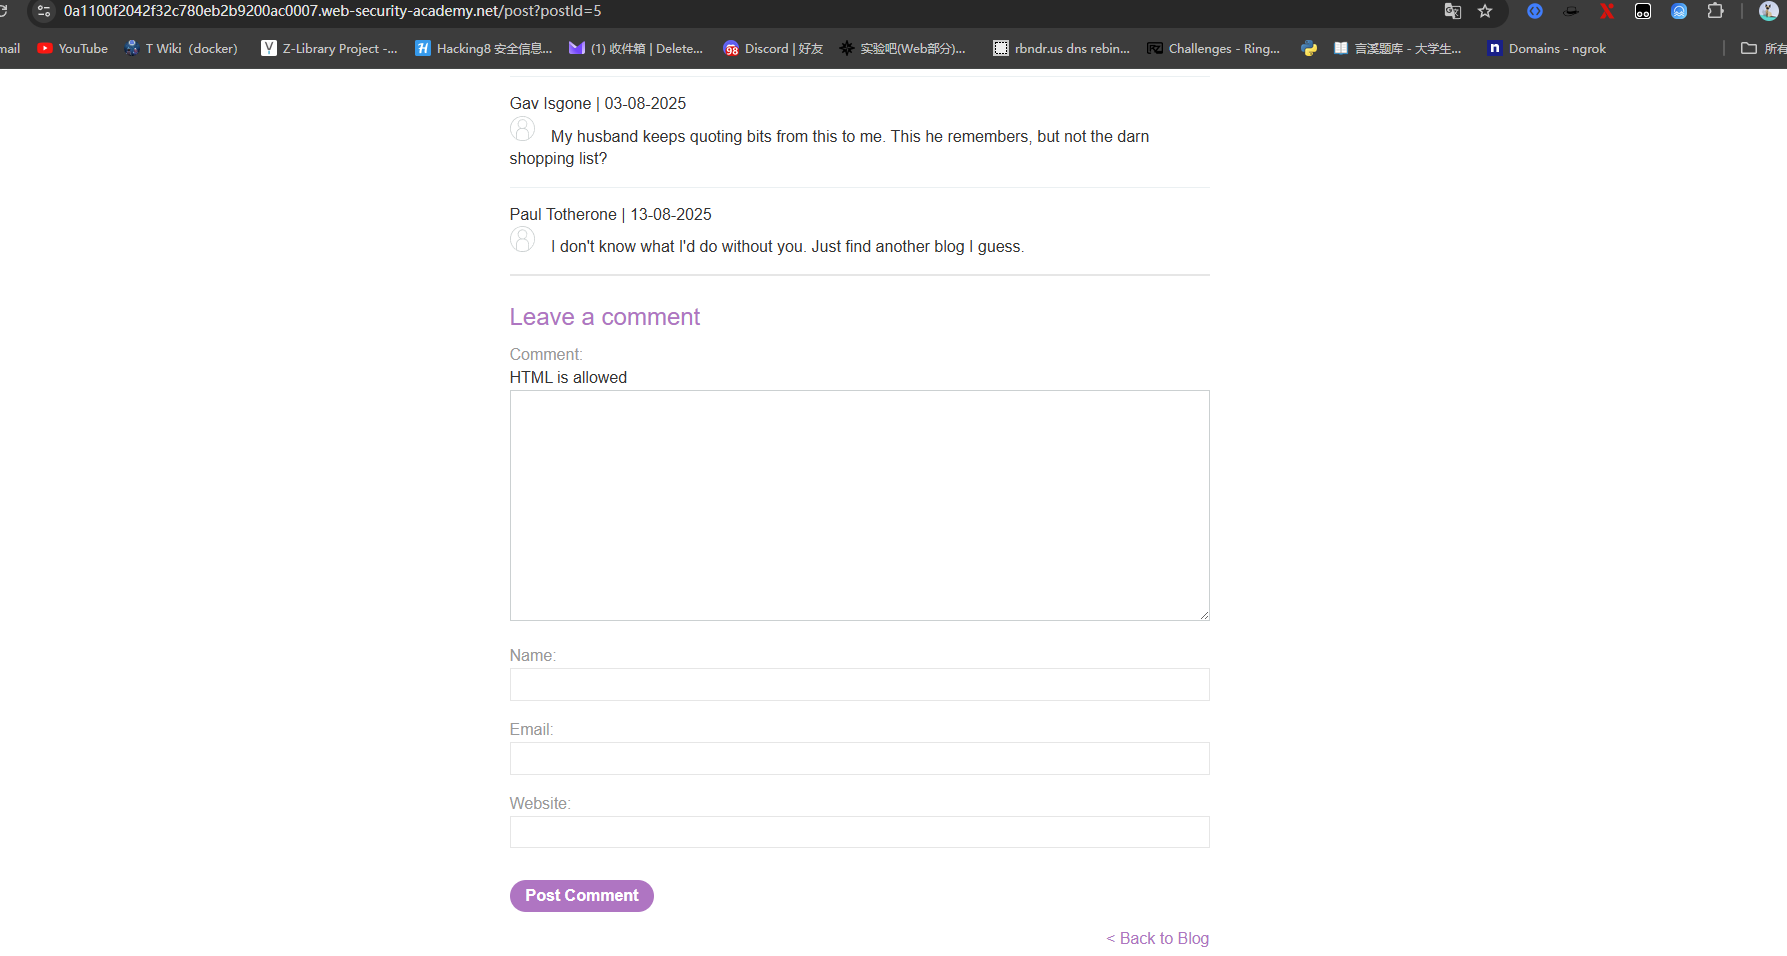Image resolution: width=1787 pixels, height=956 pixels.
Task: Click the 'Name:' label
Action: click(x=533, y=655)
